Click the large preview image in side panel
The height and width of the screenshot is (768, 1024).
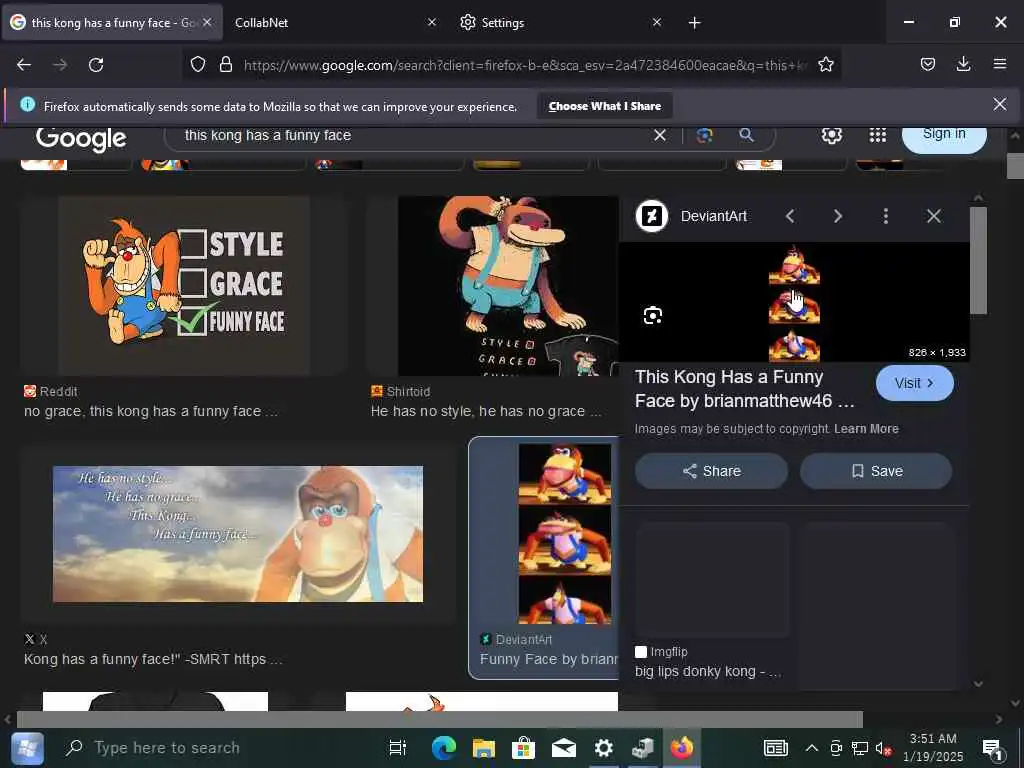[x=794, y=302]
